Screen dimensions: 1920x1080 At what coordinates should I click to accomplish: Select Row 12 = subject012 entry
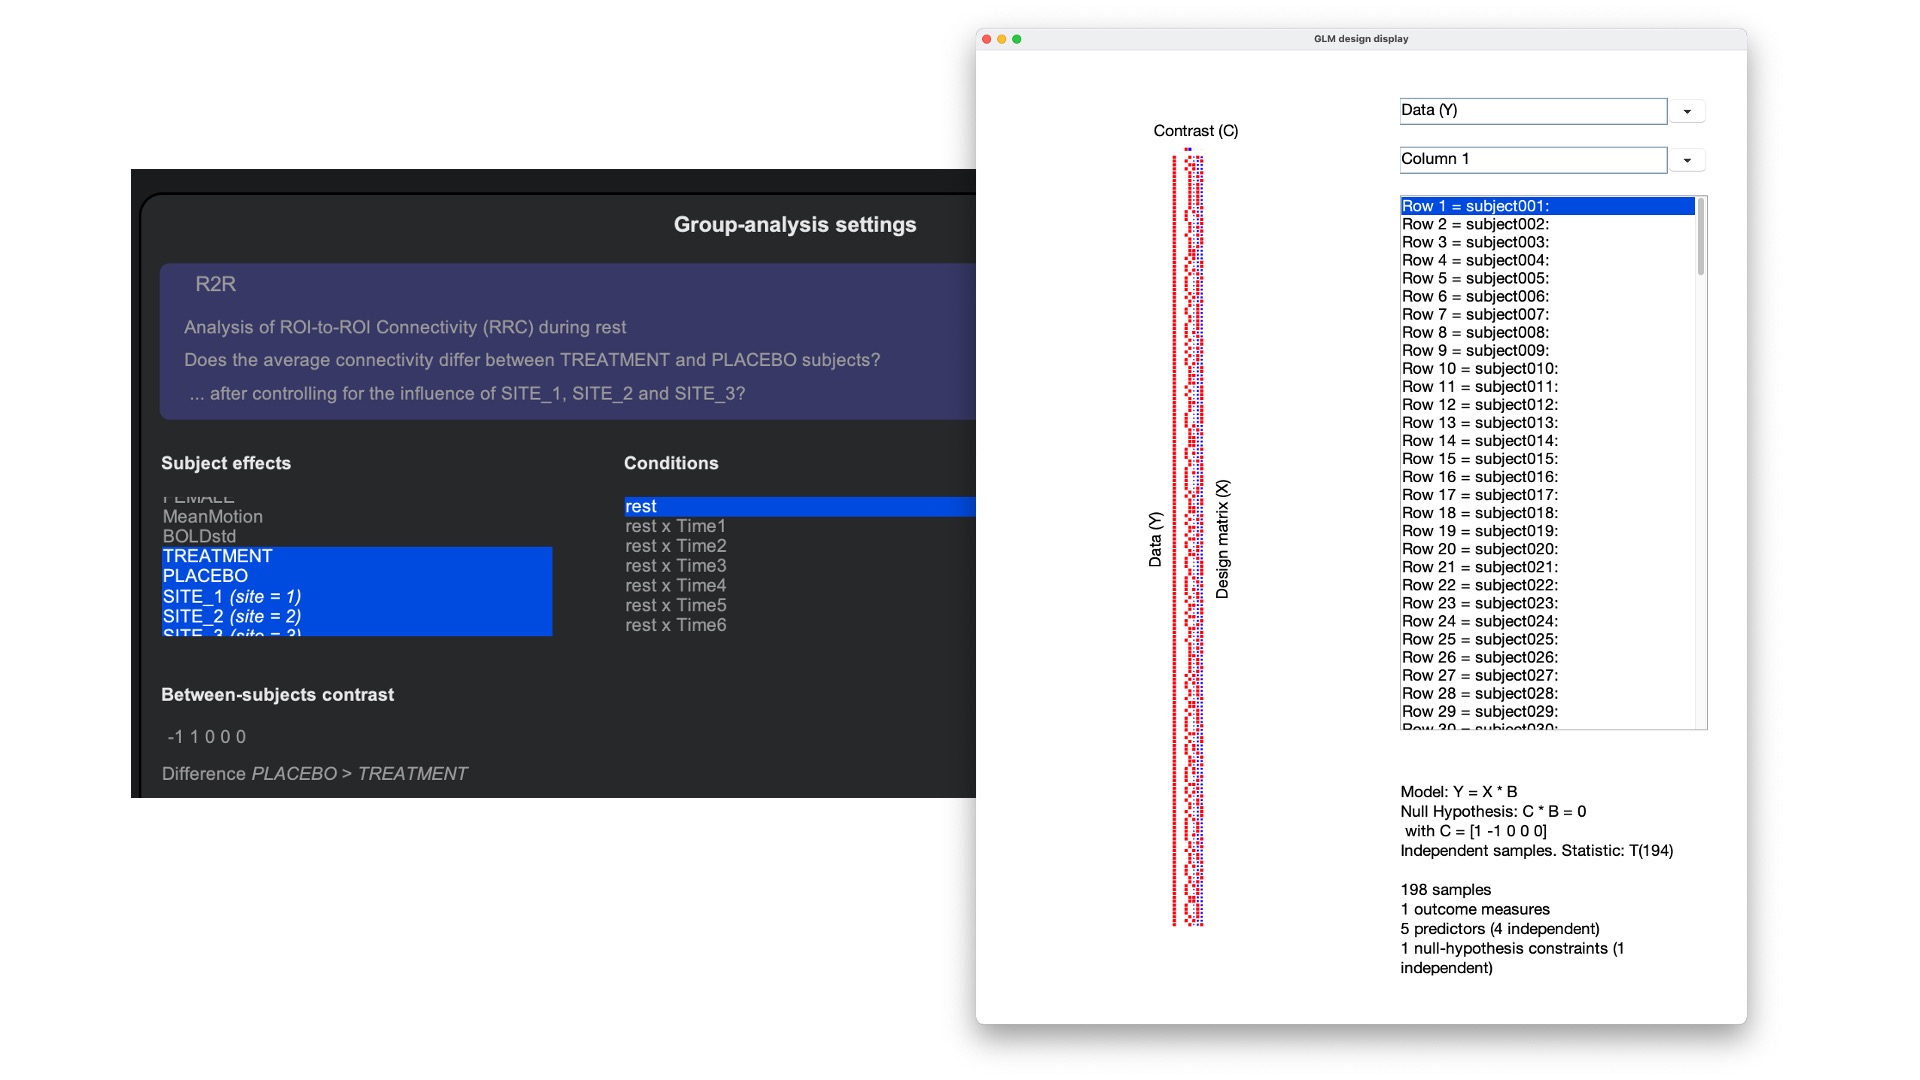pyautogui.click(x=1479, y=405)
